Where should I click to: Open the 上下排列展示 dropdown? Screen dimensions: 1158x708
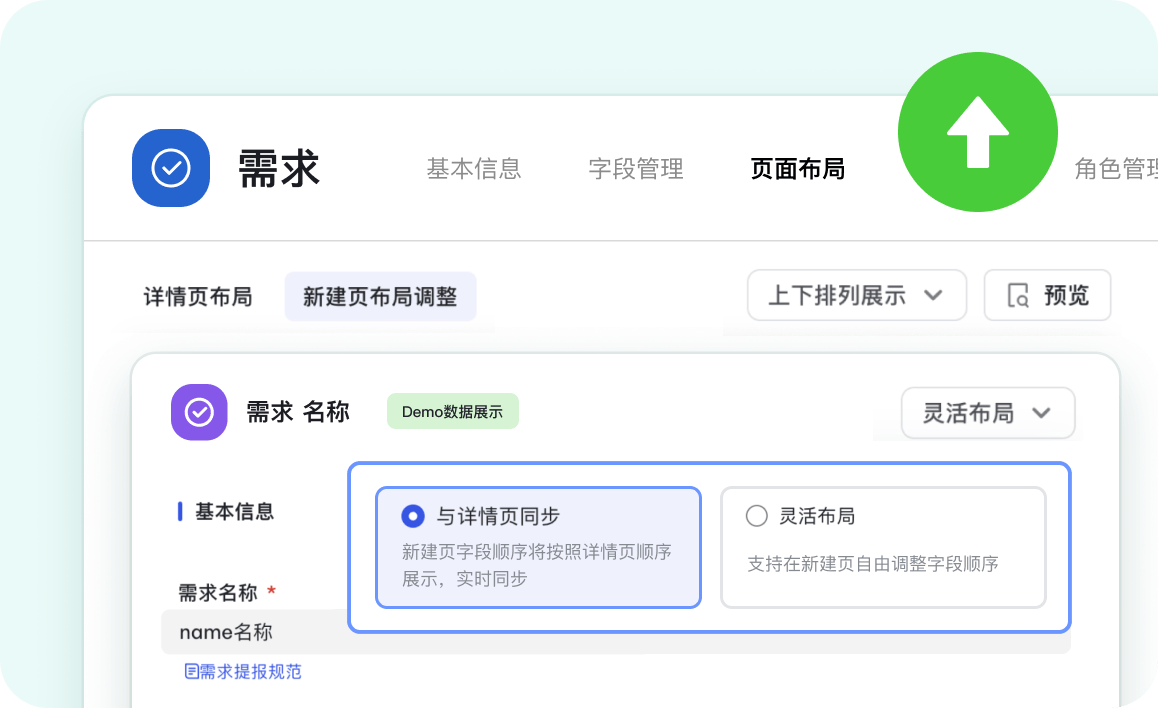click(x=856, y=296)
